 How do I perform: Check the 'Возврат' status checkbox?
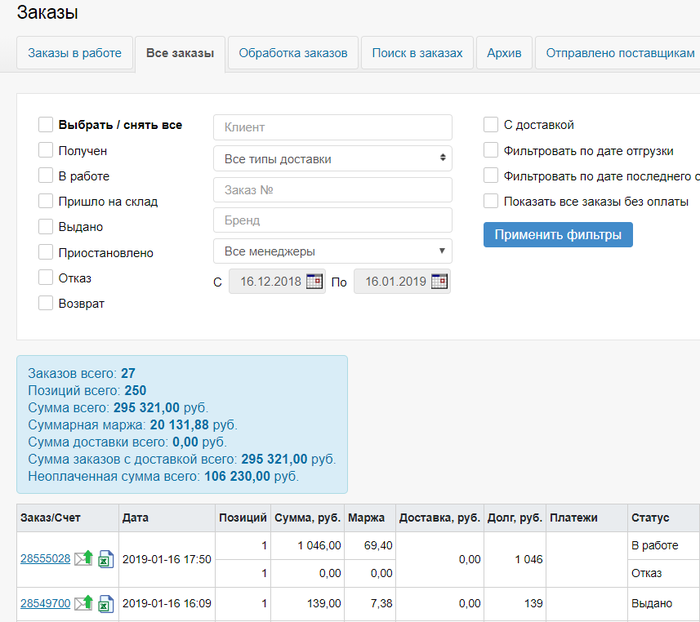point(45,303)
